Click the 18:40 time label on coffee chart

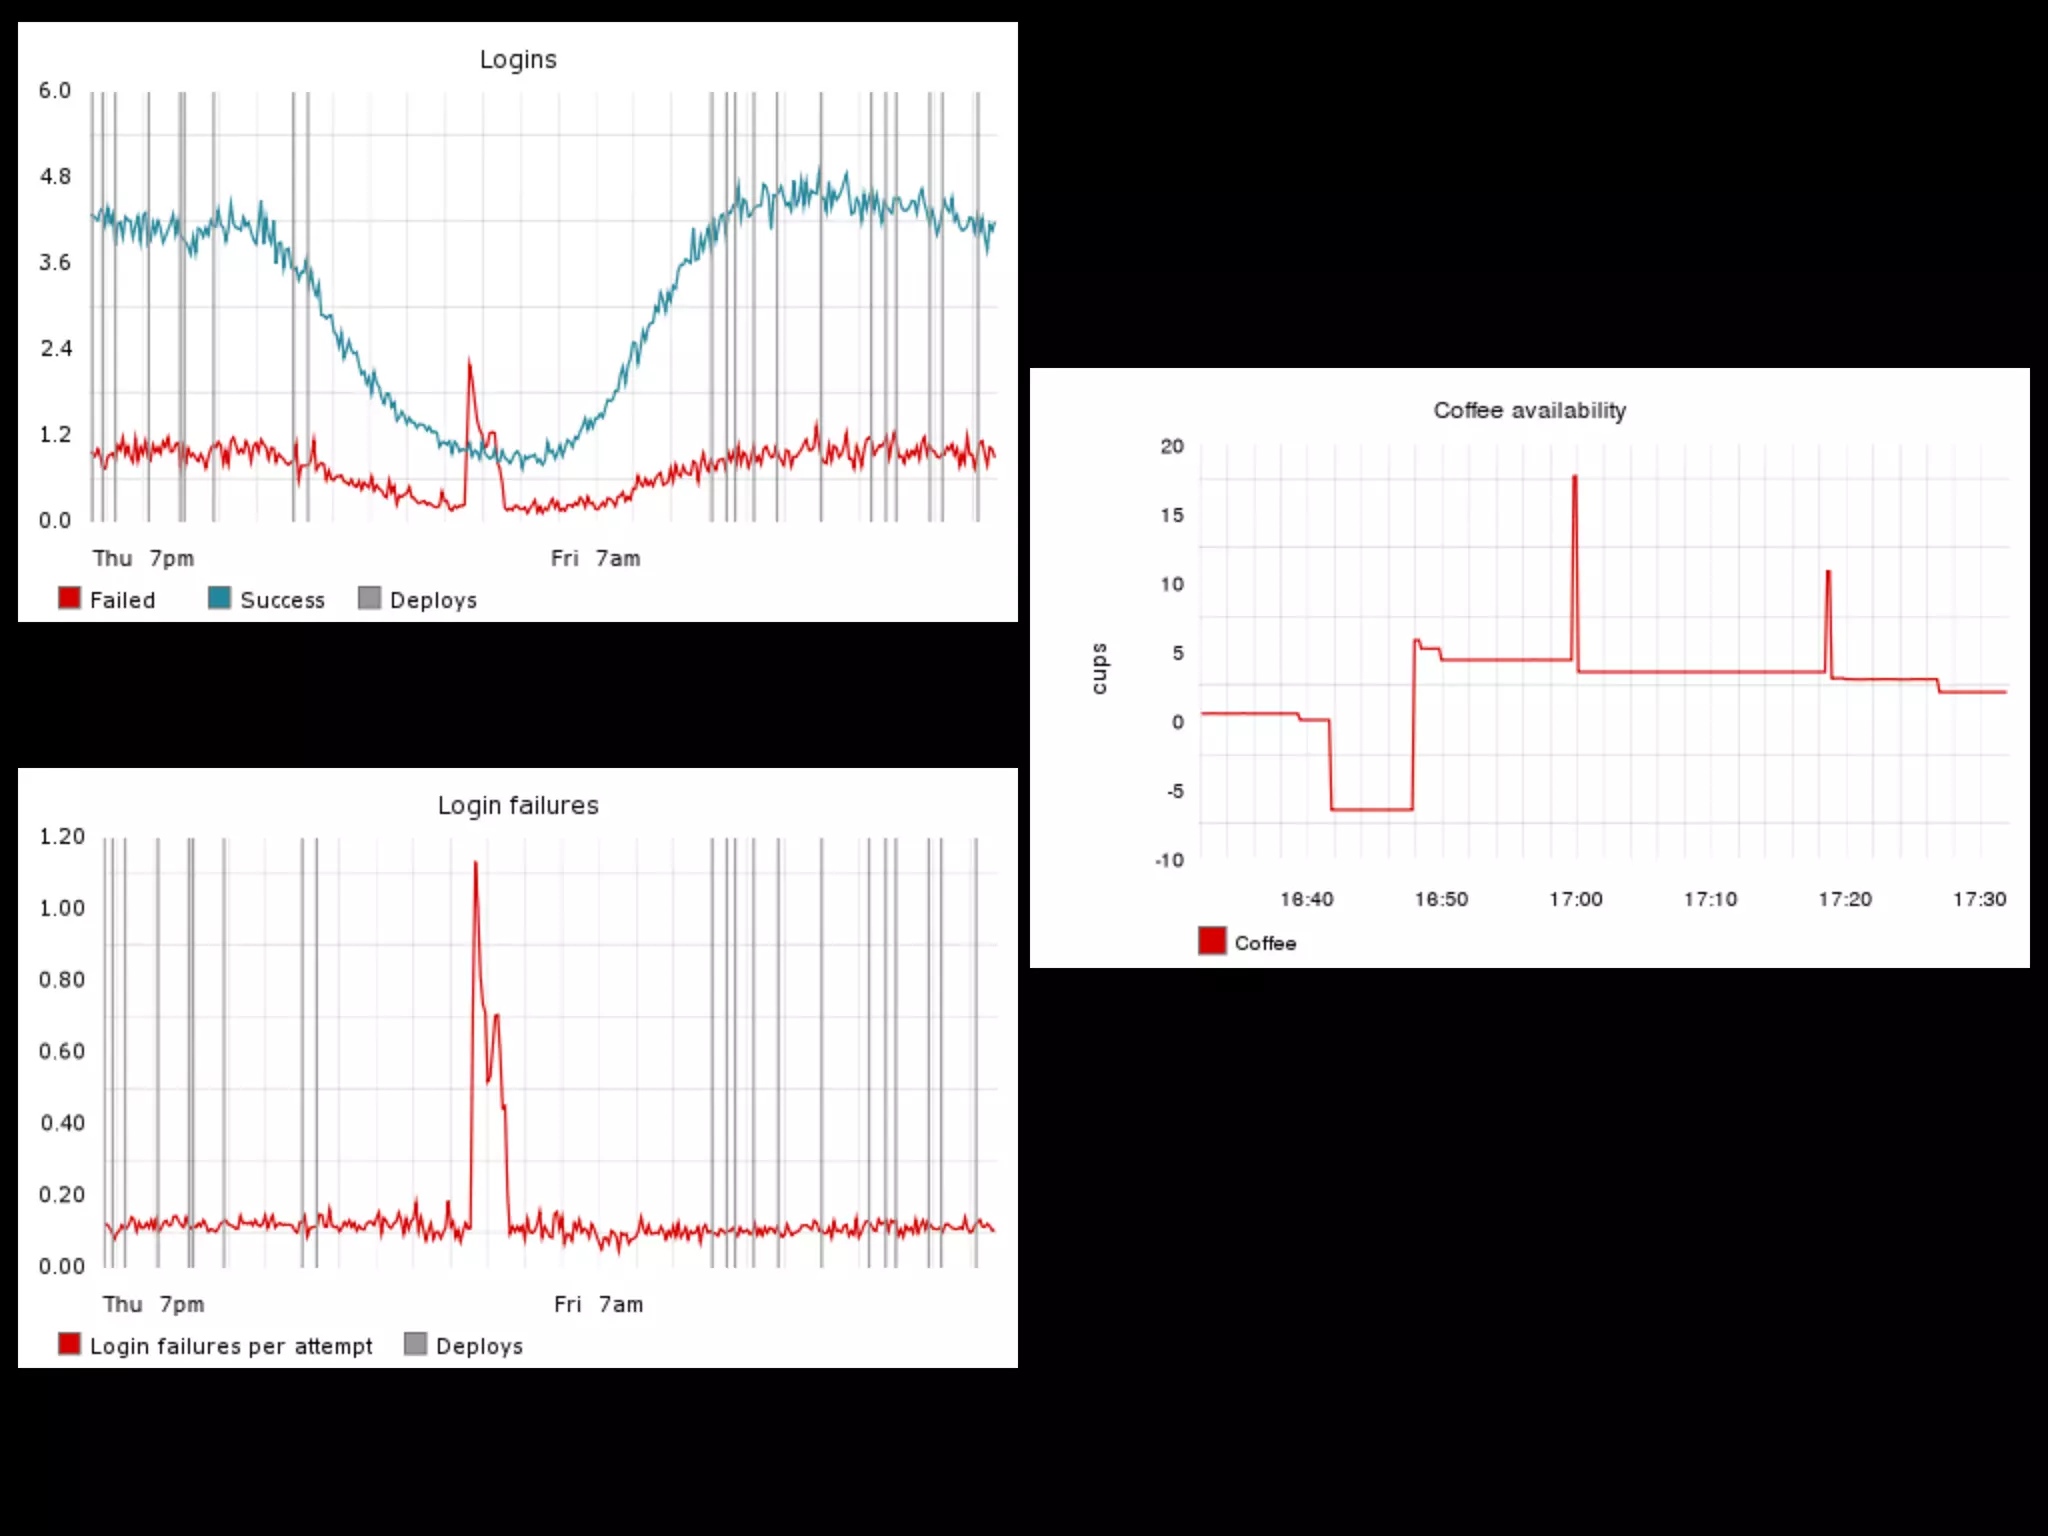pyautogui.click(x=1306, y=899)
